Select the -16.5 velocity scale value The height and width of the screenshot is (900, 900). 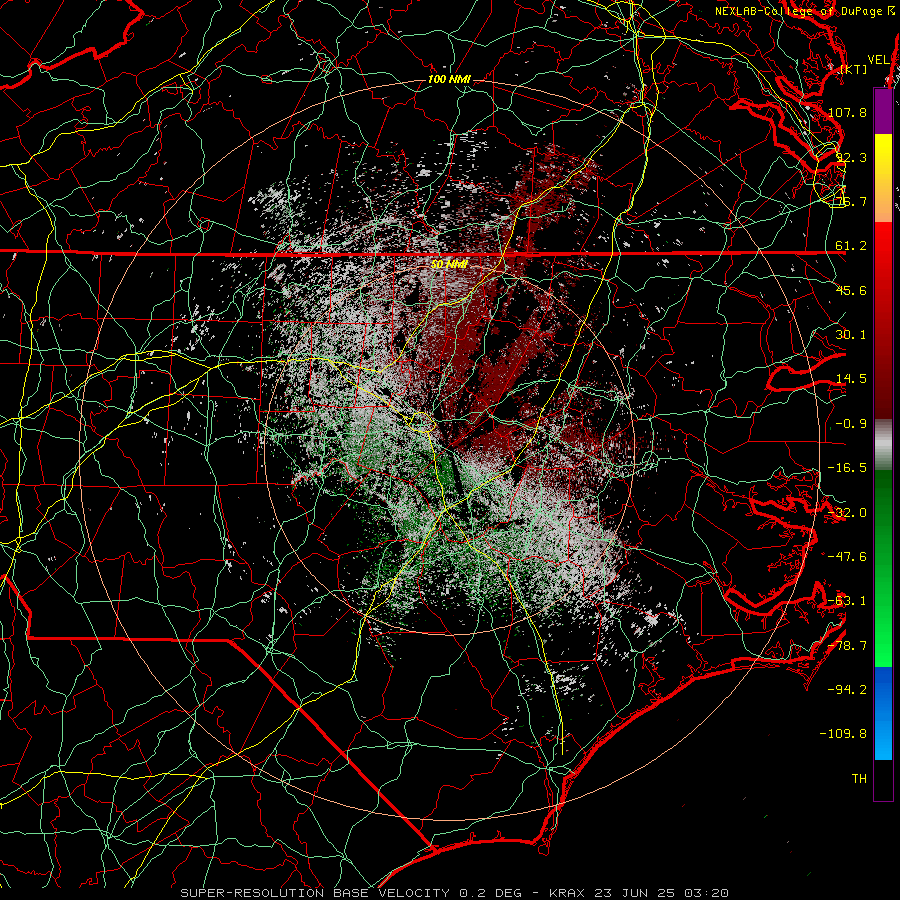[x=847, y=468]
